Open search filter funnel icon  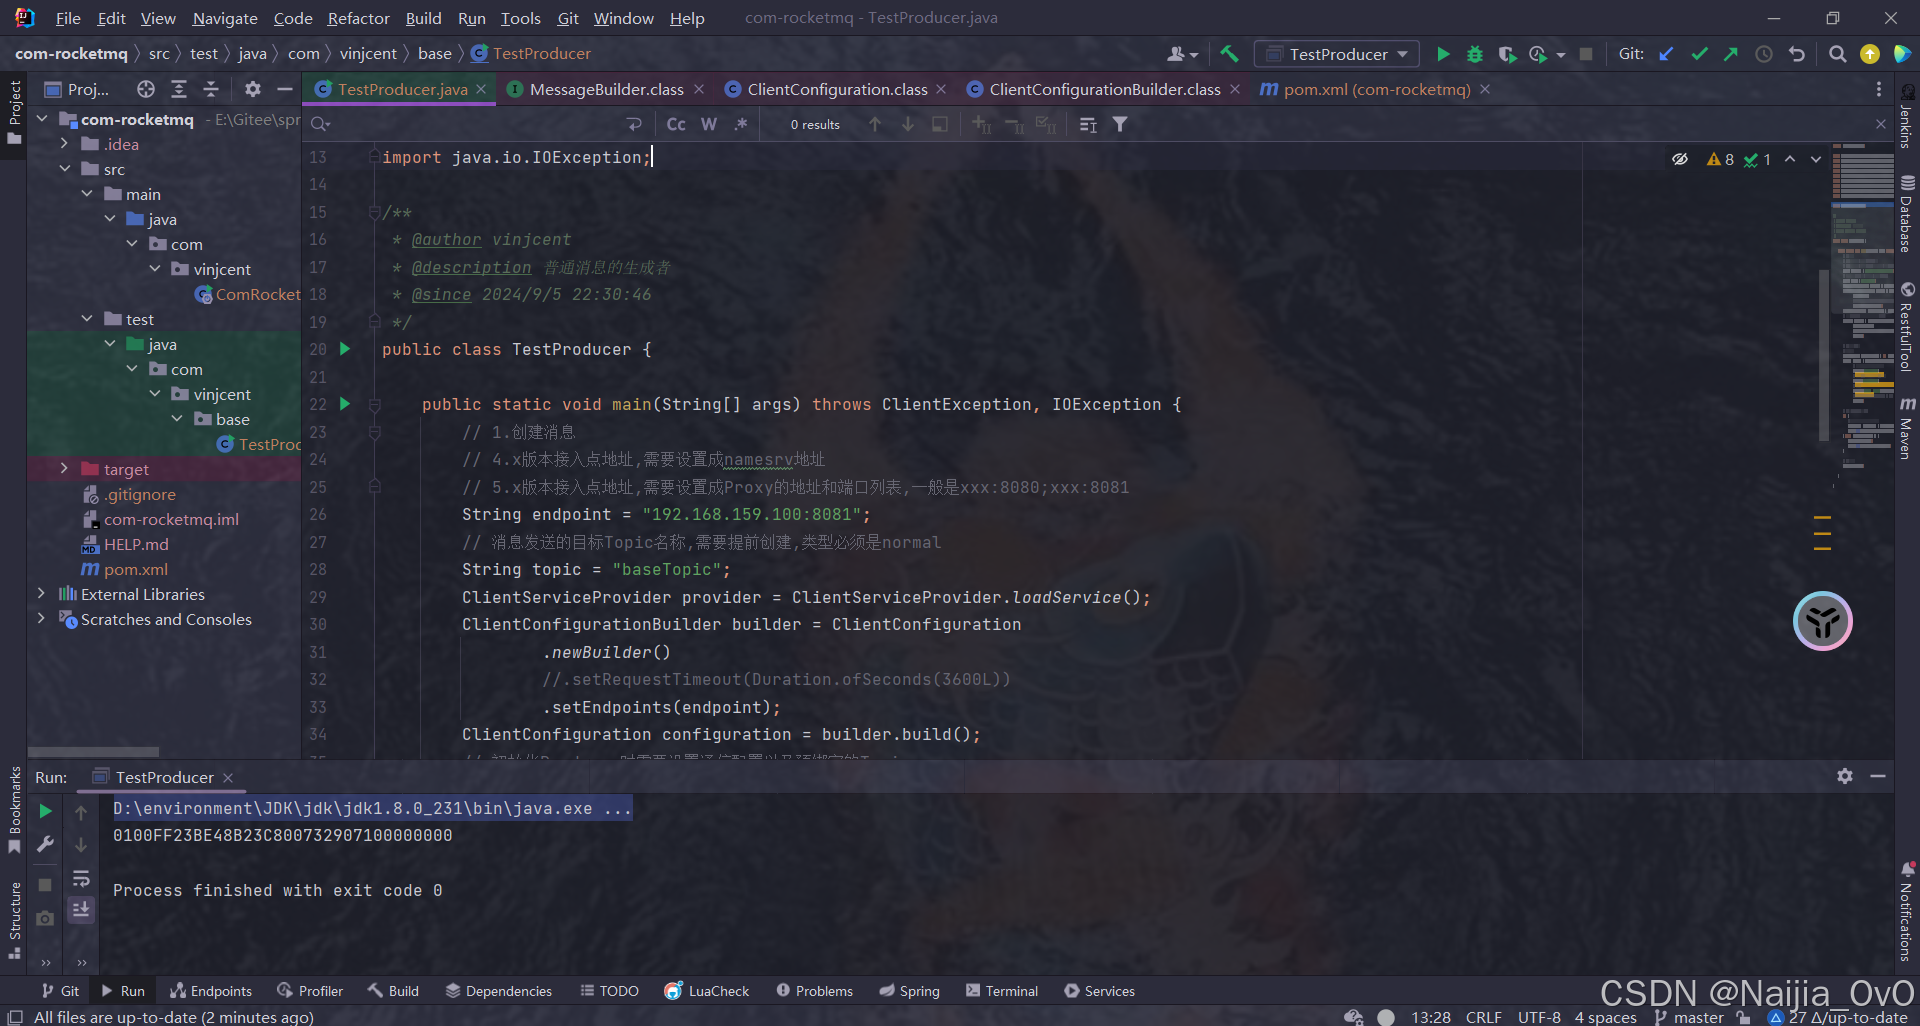pos(1120,124)
